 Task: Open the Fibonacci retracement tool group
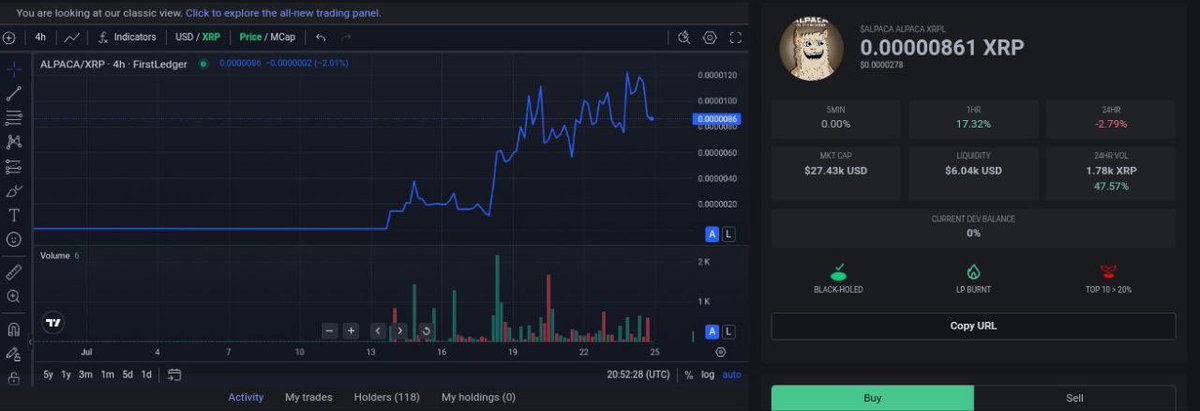pyautogui.click(x=14, y=118)
